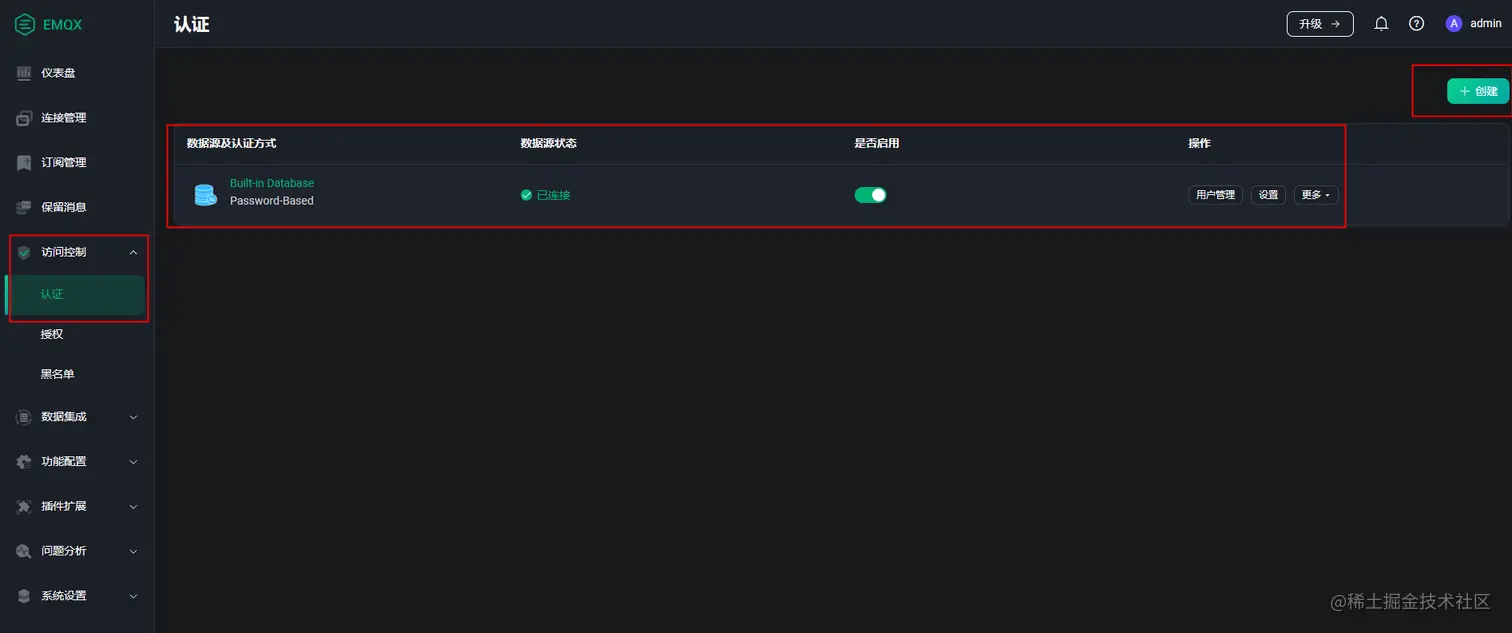Click the EMQX logo icon

25,24
